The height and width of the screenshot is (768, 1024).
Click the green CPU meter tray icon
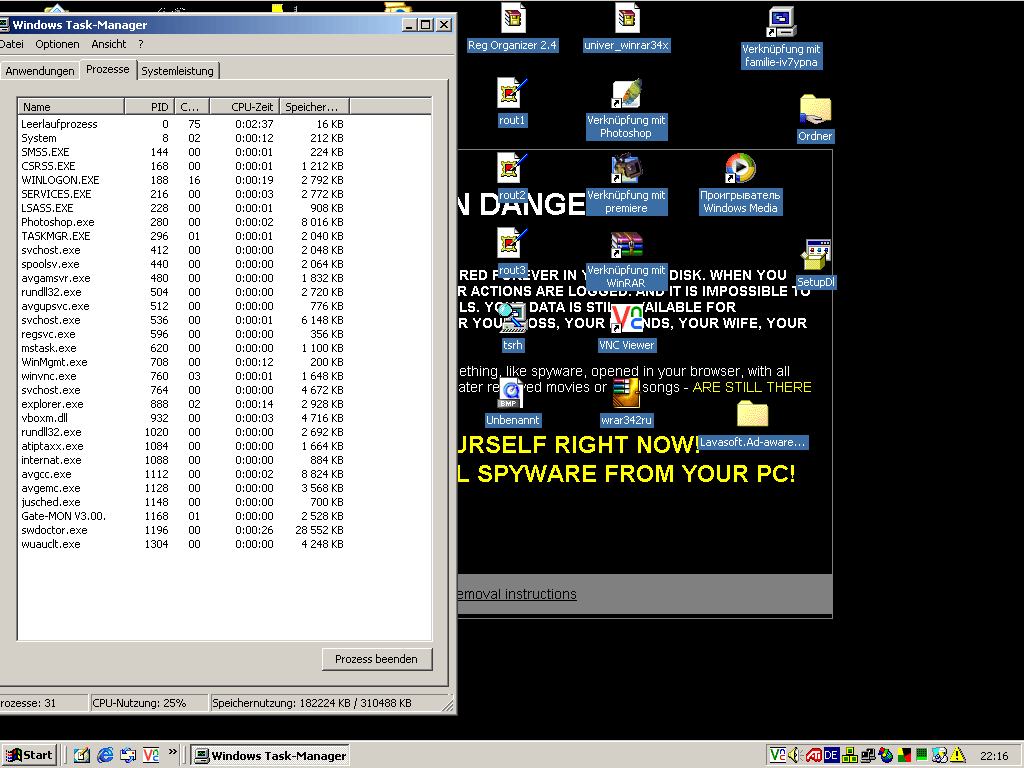(x=921, y=755)
